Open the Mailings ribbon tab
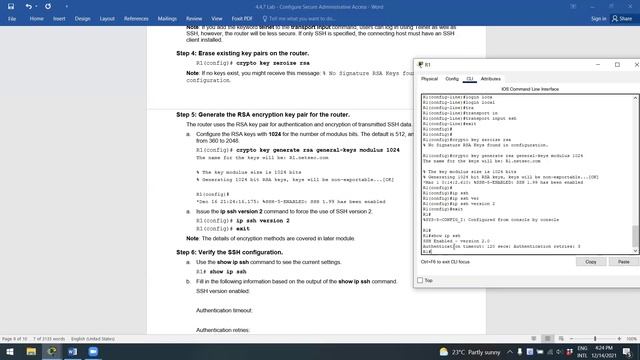Viewport: 640px width, 360px height. 167,19
